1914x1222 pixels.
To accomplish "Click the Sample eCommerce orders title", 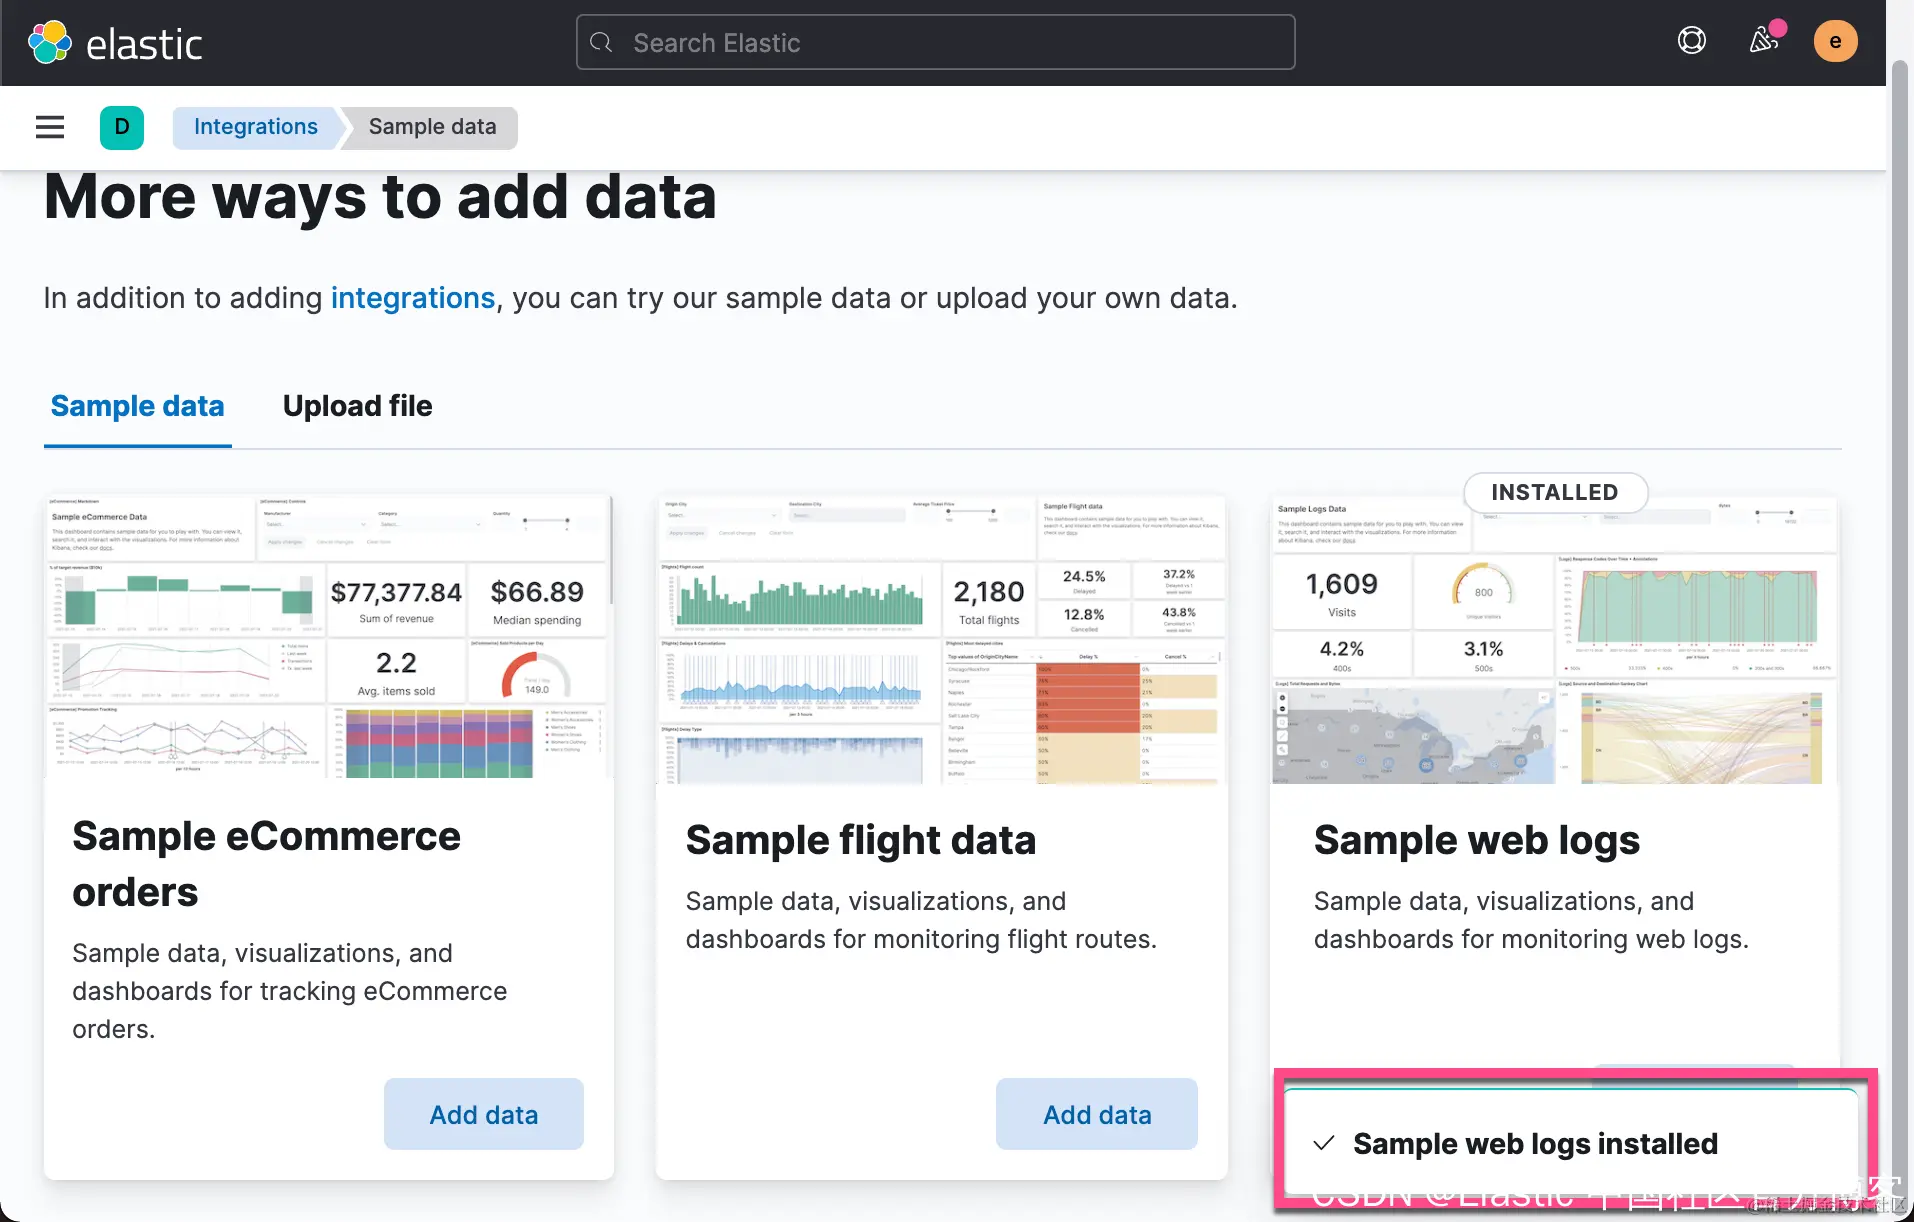I will (267, 864).
